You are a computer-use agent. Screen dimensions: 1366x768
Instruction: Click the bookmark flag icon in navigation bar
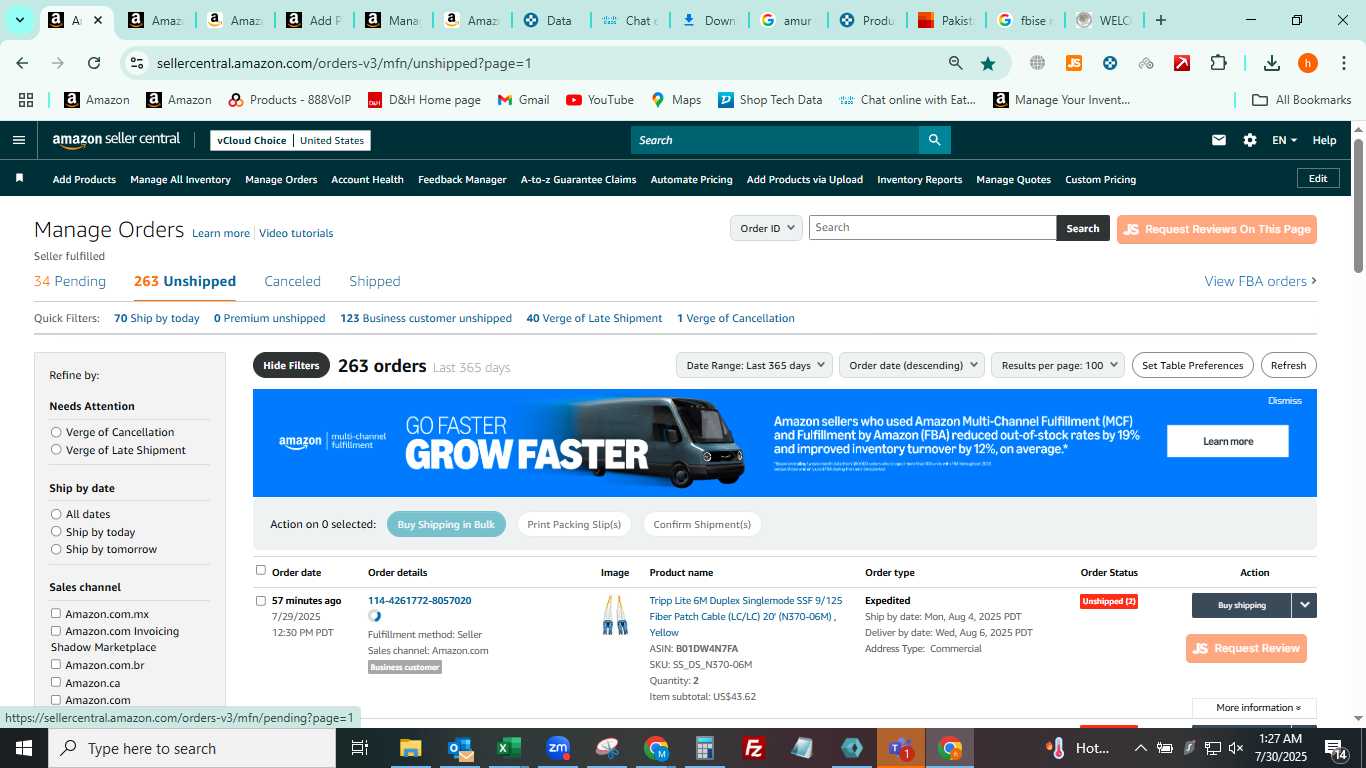(19, 179)
